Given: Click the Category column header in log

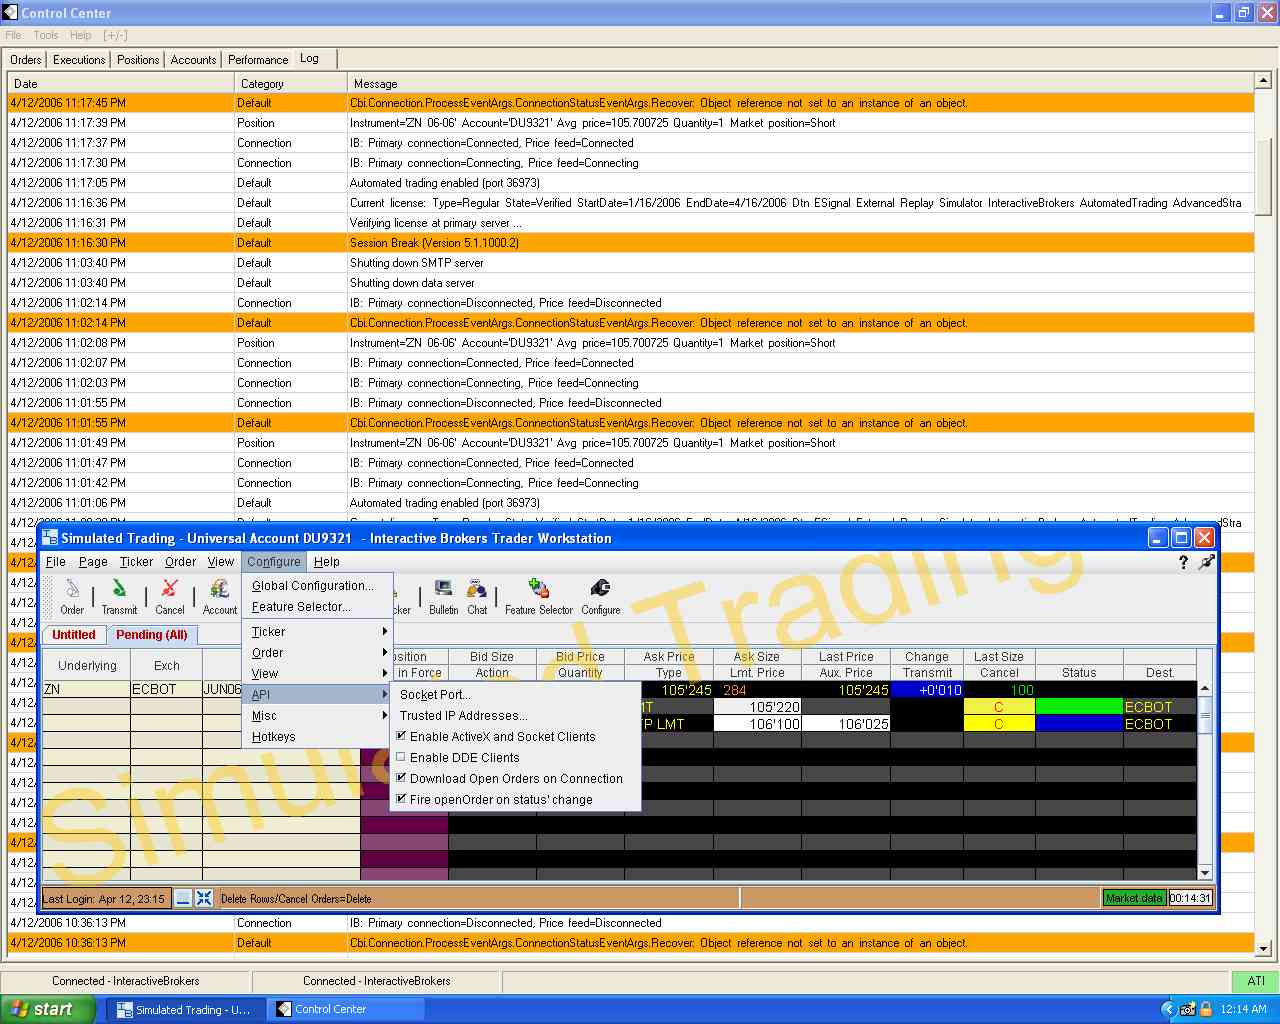Looking at the screenshot, I should tap(291, 84).
